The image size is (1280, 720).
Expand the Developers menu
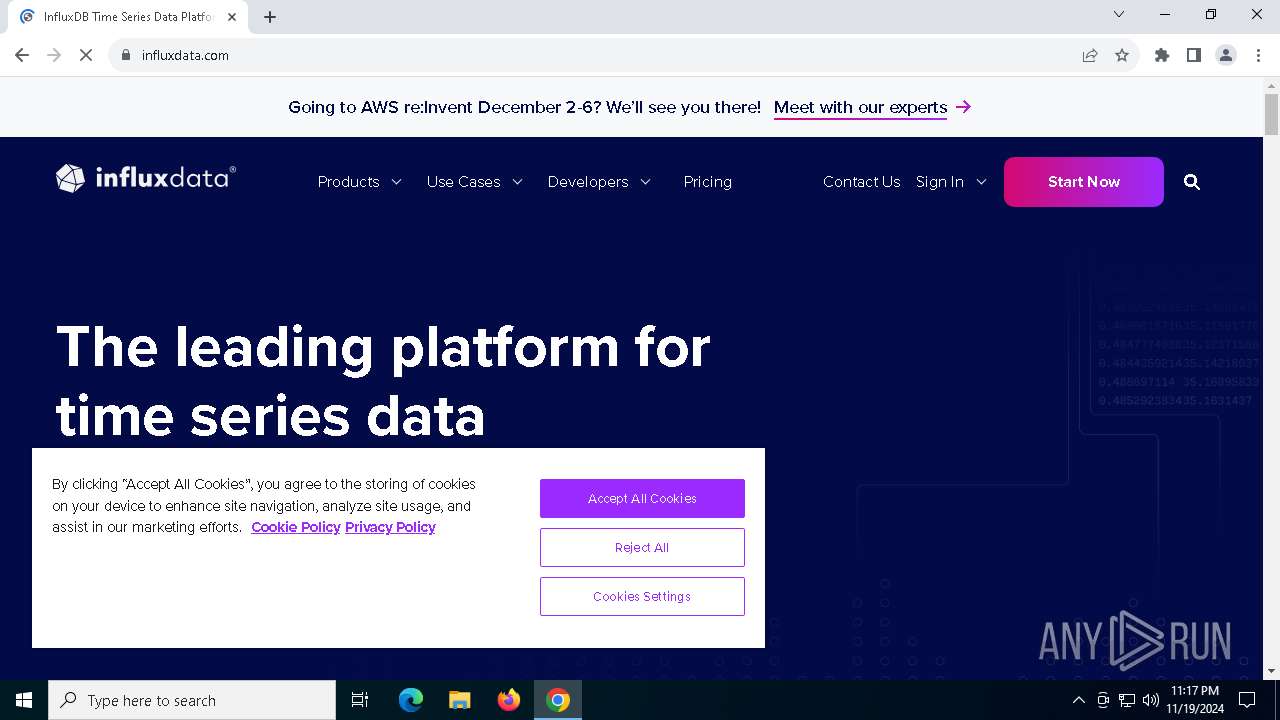point(600,182)
